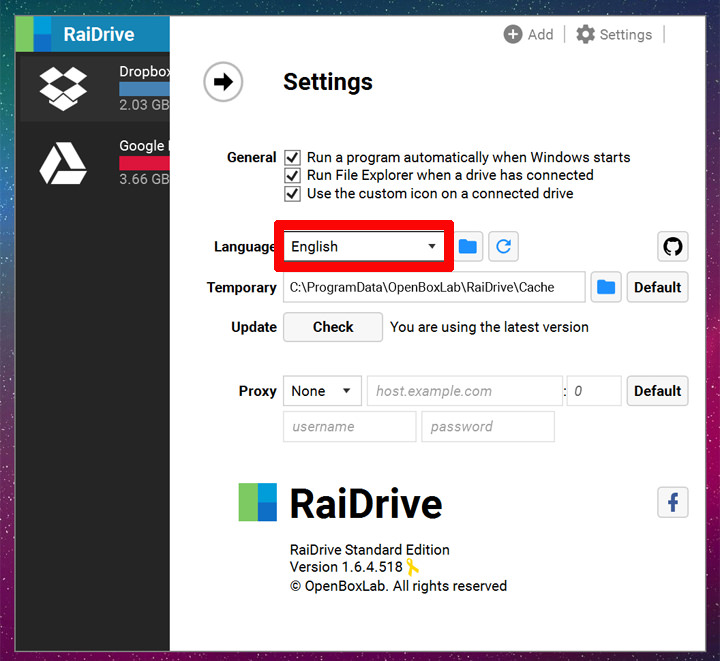Click the 2.03 GB size text
Screen dimensions: 720x661
(144, 105)
